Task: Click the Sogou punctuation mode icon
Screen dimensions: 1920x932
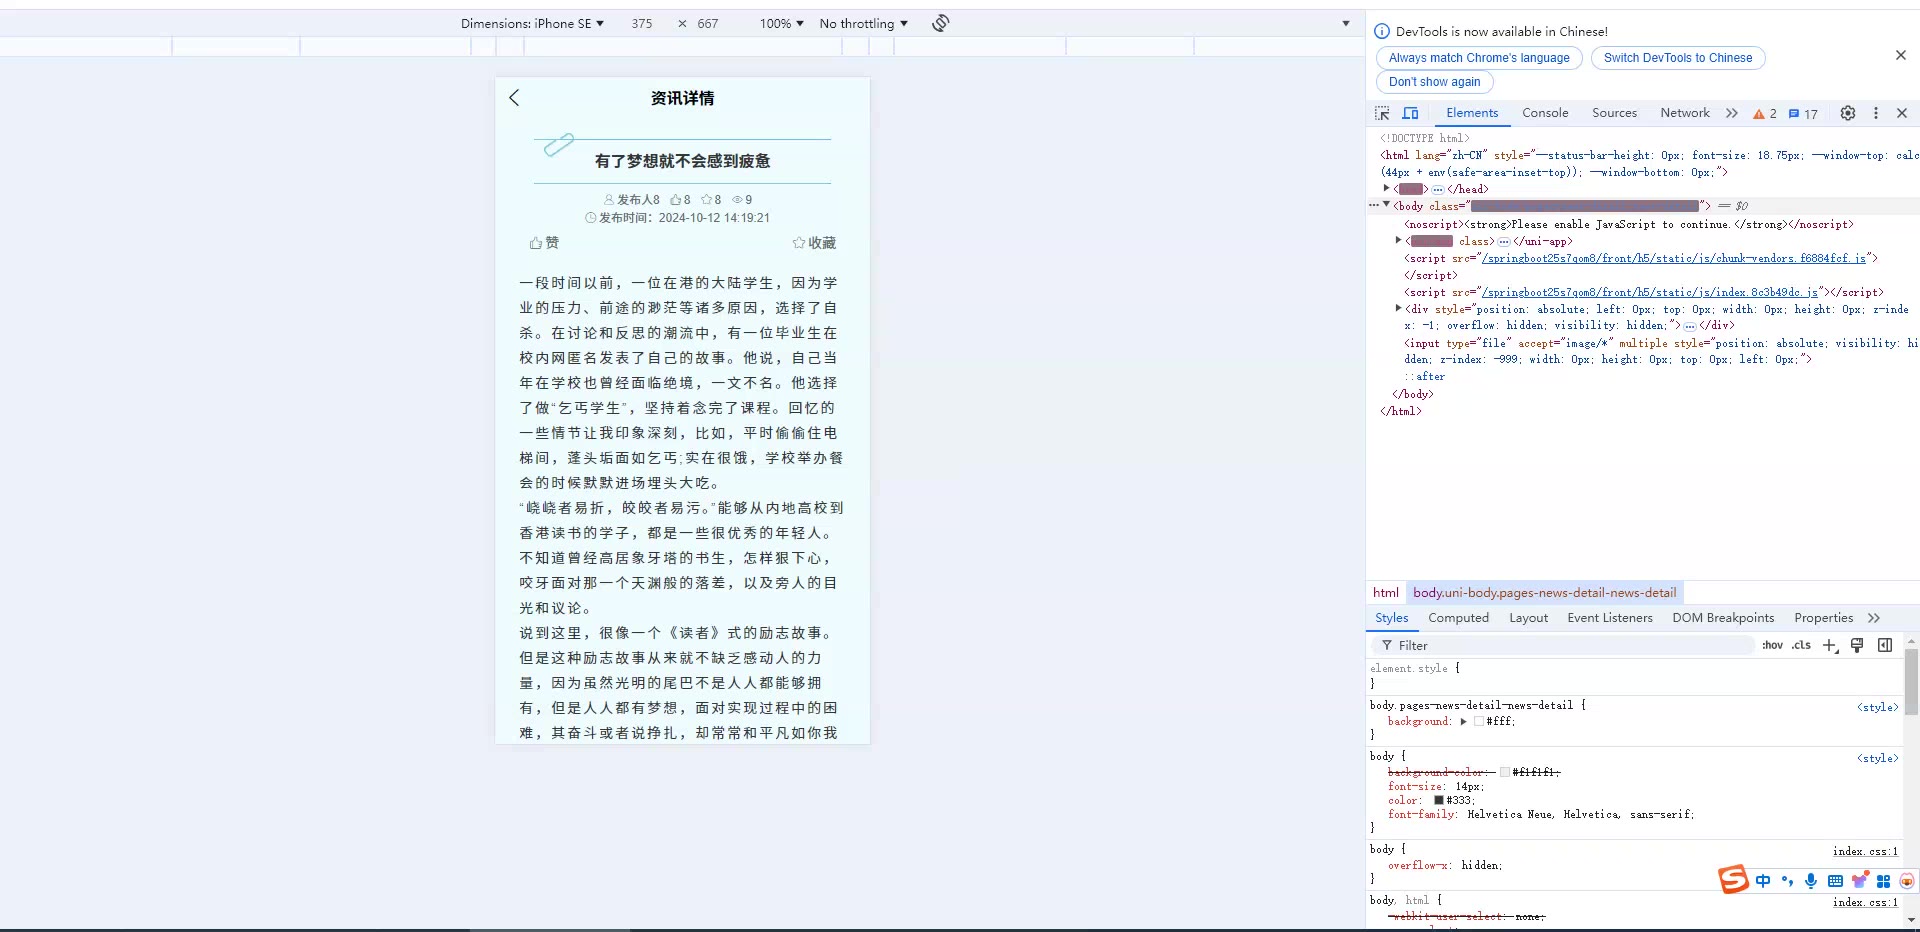Action: point(1787,881)
